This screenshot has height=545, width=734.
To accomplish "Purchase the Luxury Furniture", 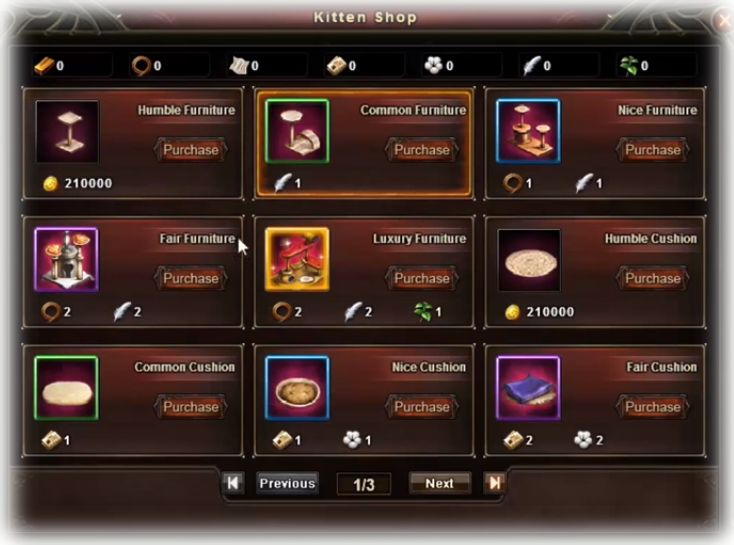I will pyautogui.click(x=422, y=278).
